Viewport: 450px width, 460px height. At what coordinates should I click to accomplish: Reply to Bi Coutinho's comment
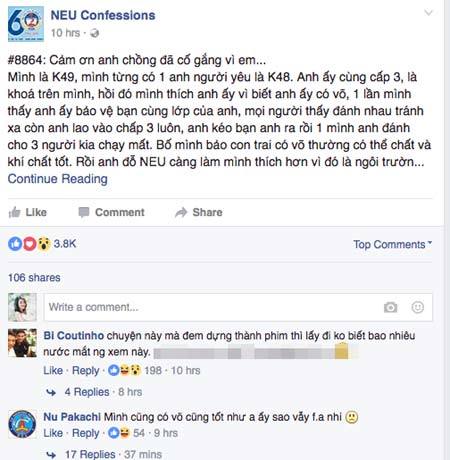tap(86, 370)
